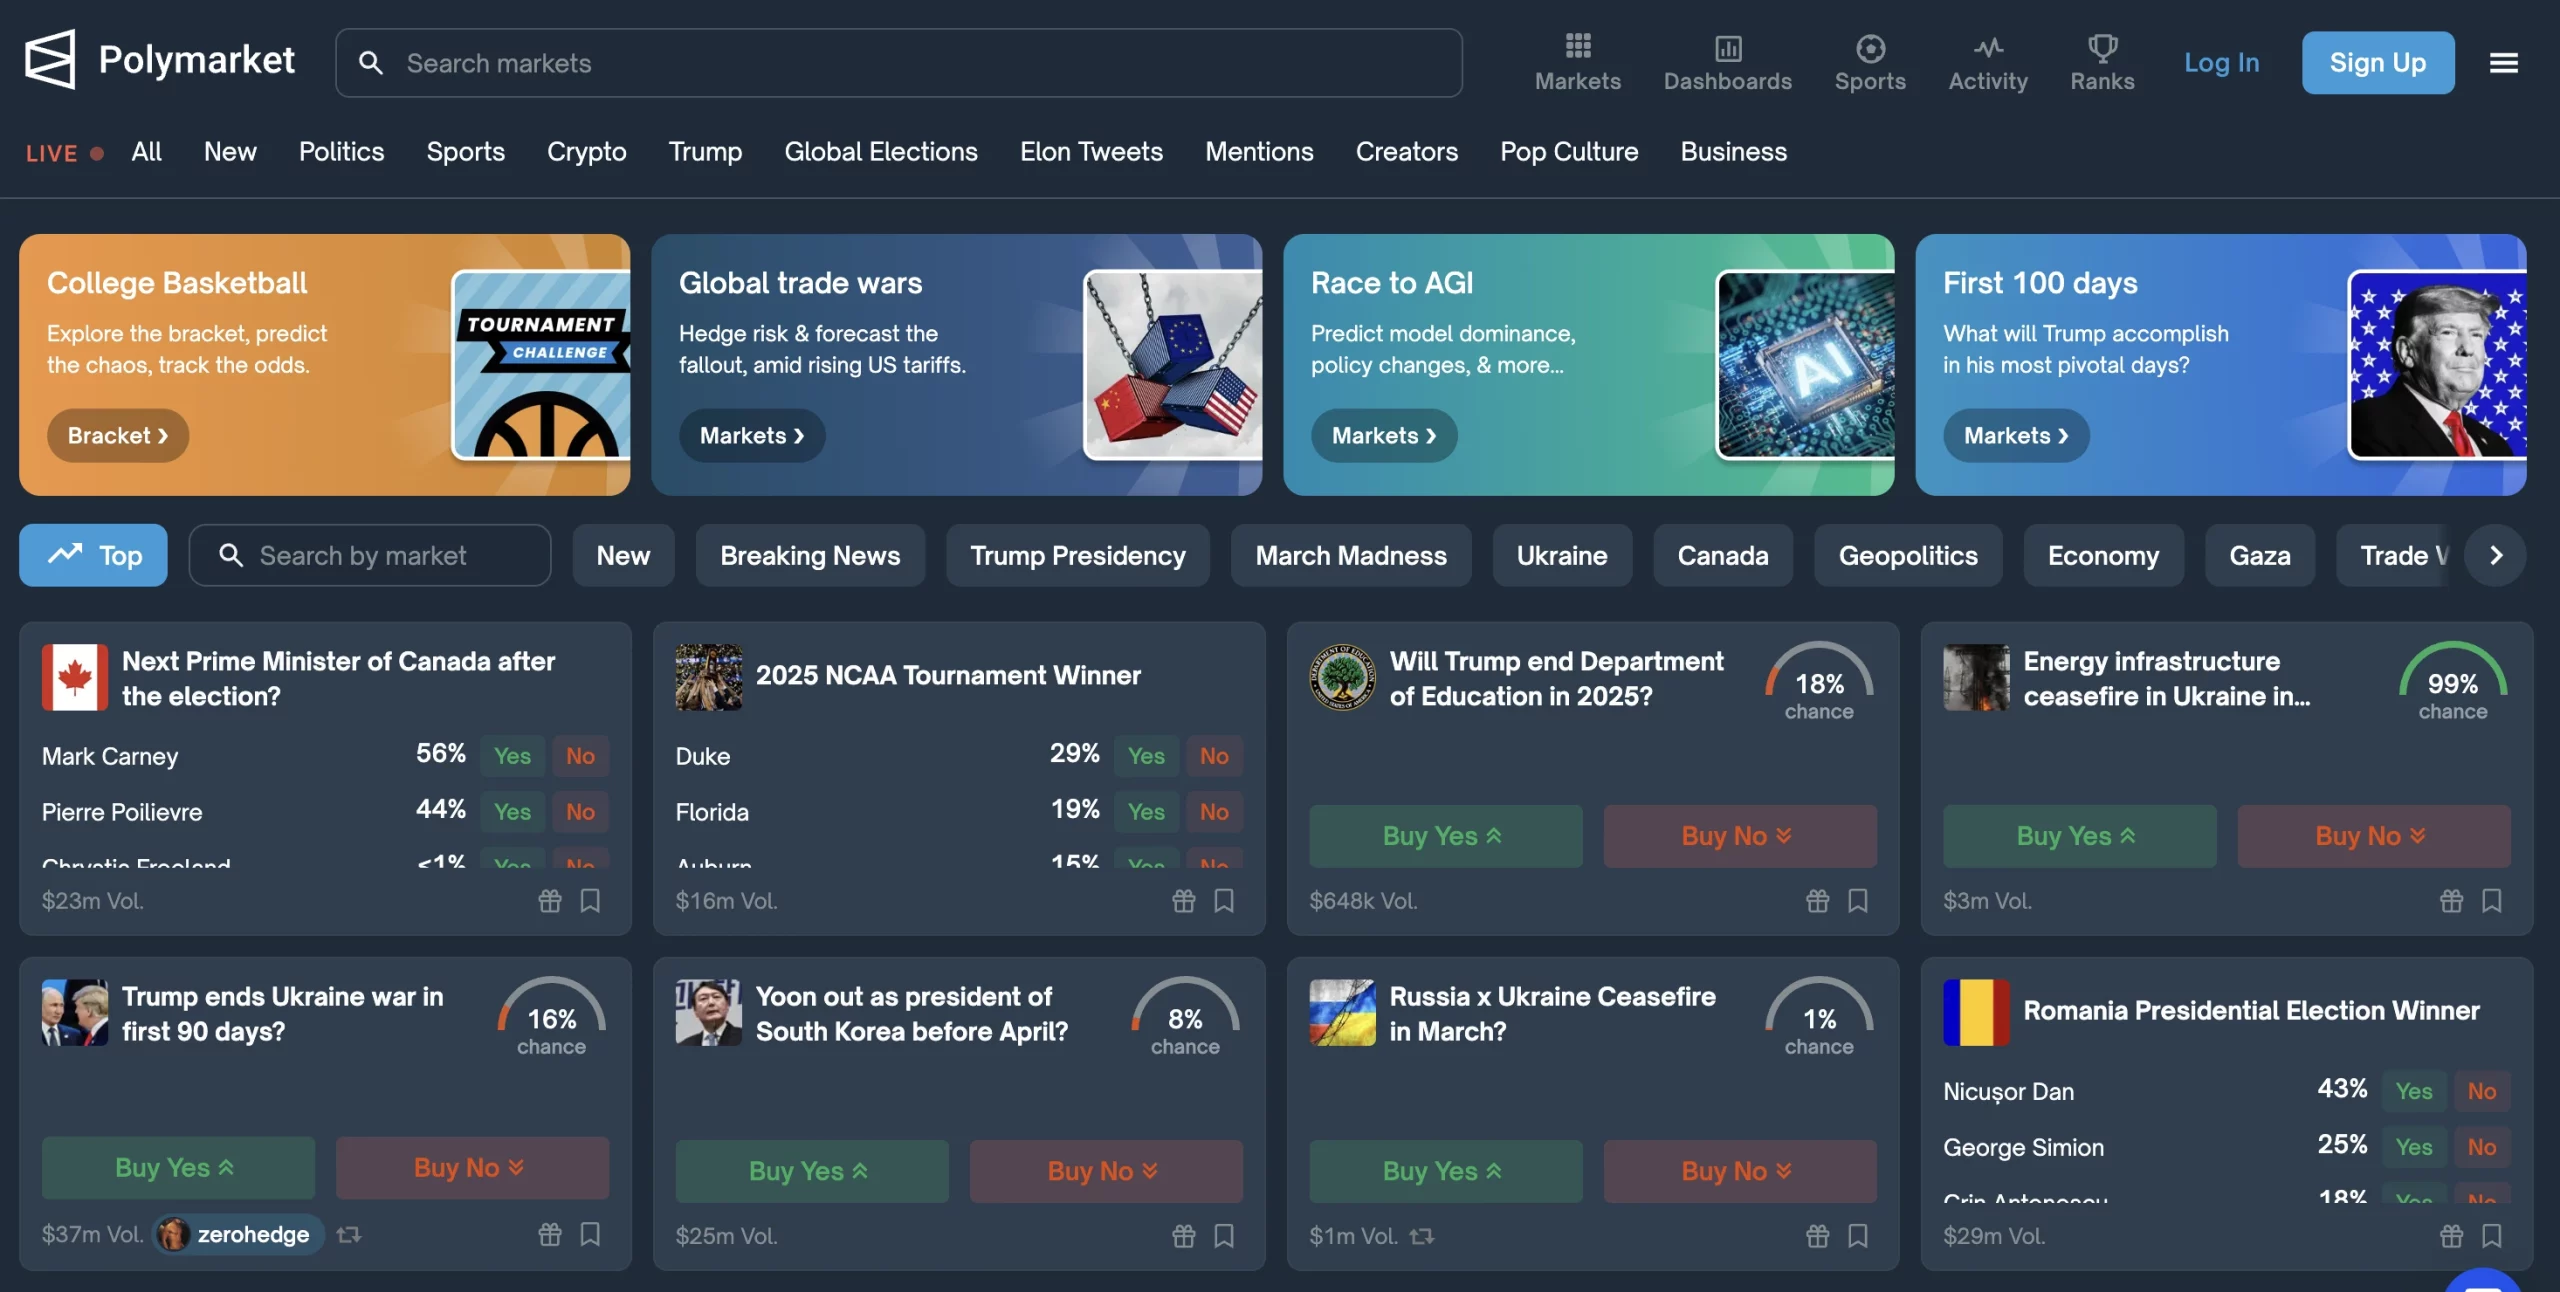This screenshot has width=2560, height=1292.
Task: Buy No on Department of Education market
Action: click(1740, 836)
